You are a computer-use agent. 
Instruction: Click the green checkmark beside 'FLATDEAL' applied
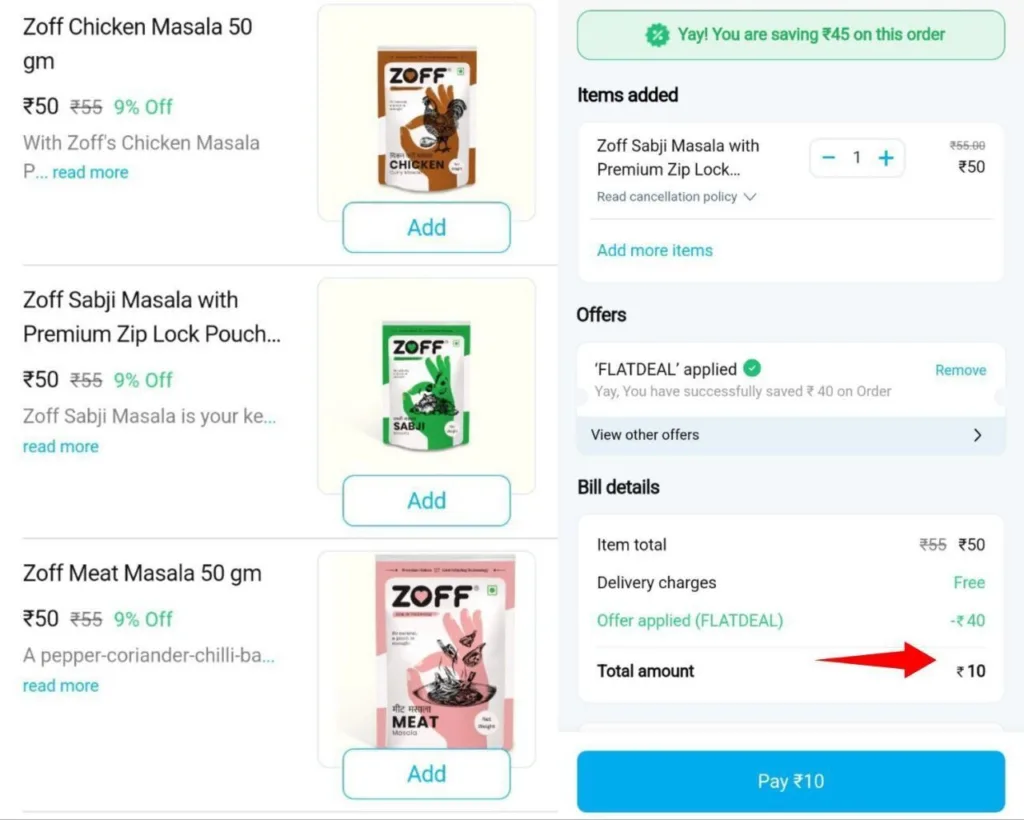tap(751, 368)
